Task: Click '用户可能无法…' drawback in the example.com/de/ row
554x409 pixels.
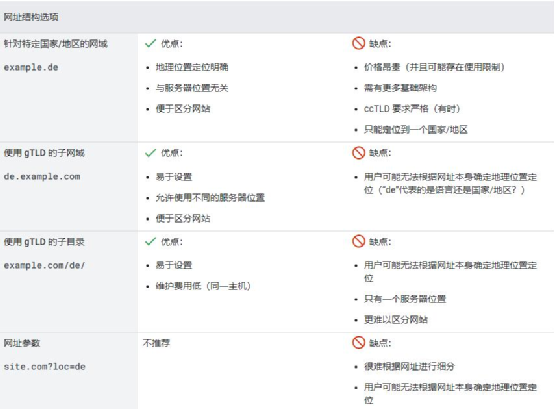Action: (x=450, y=272)
